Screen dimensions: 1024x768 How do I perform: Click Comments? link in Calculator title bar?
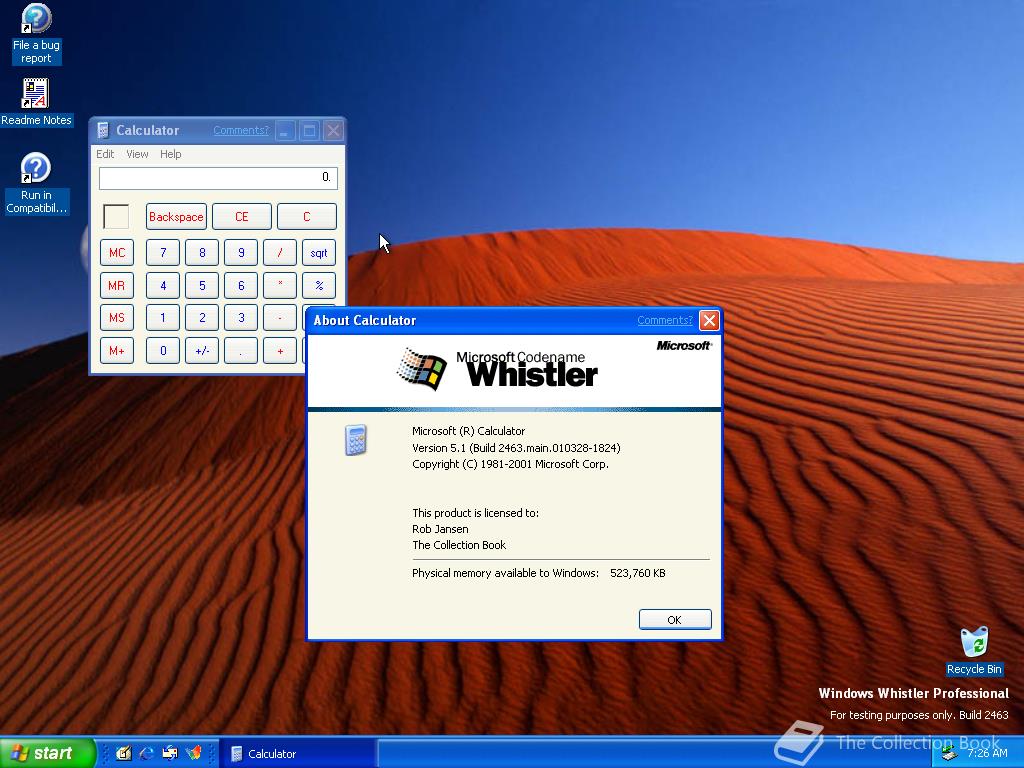click(240, 130)
